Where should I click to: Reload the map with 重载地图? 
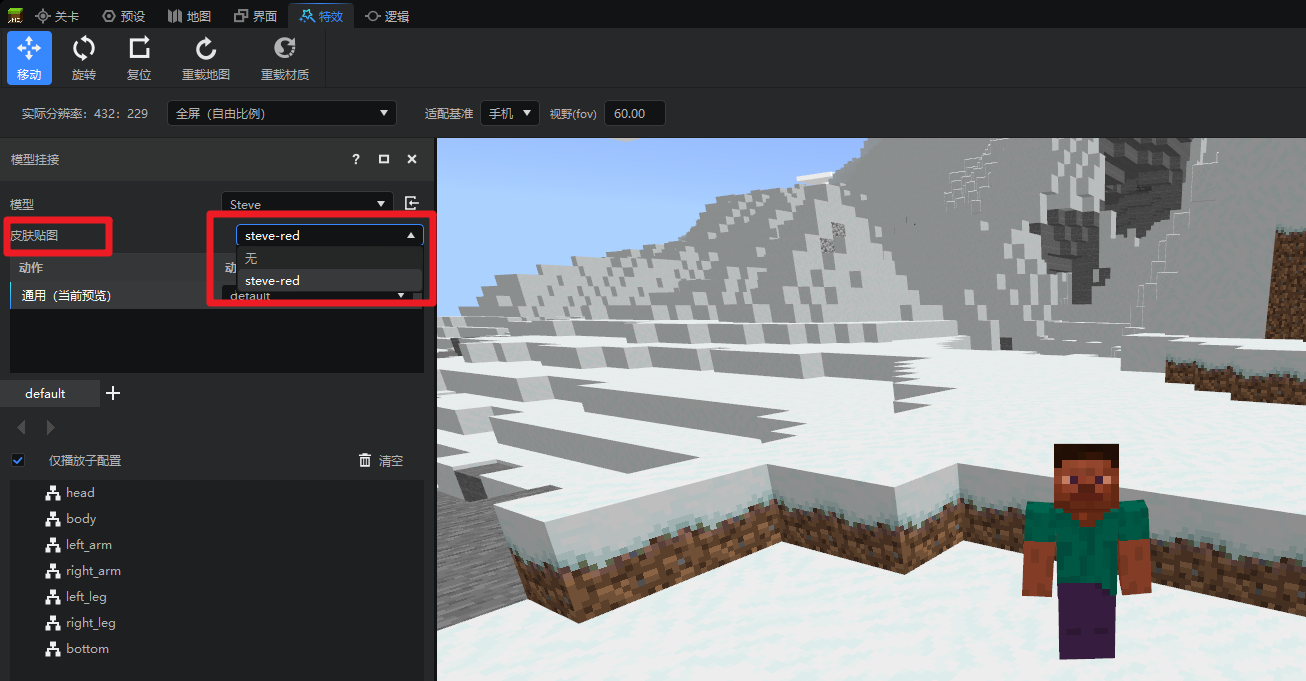point(206,58)
